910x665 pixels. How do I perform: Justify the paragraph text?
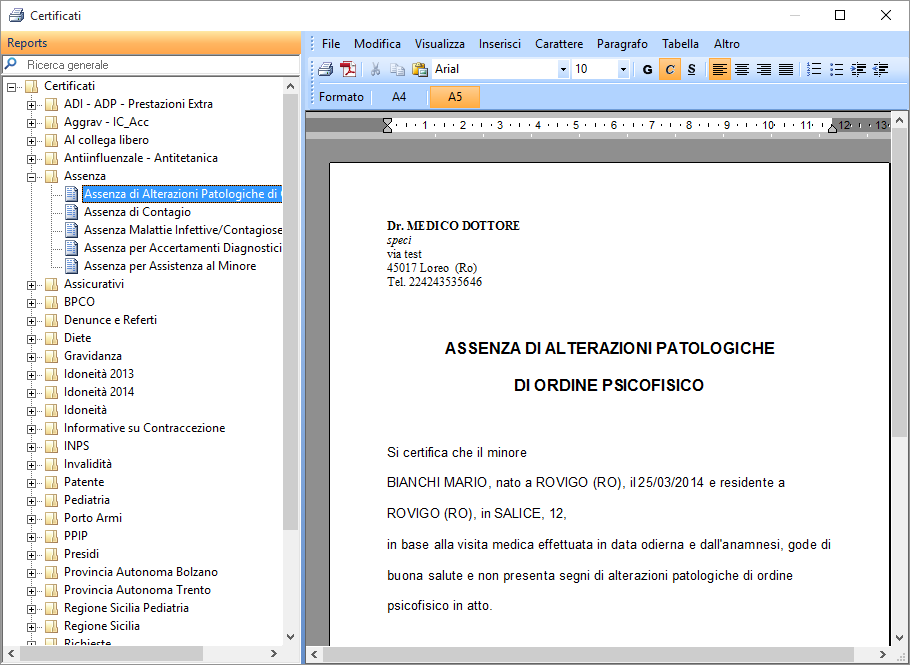click(786, 70)
